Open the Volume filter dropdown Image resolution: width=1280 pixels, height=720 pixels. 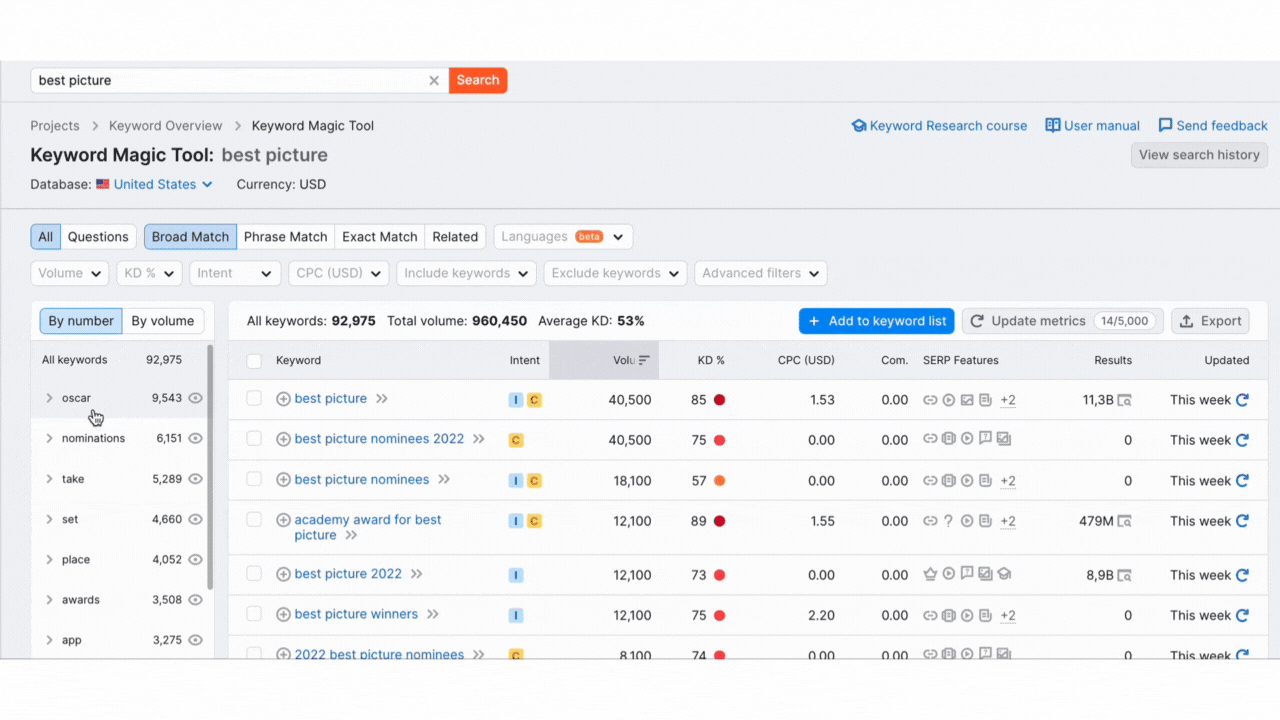(70, 273)
